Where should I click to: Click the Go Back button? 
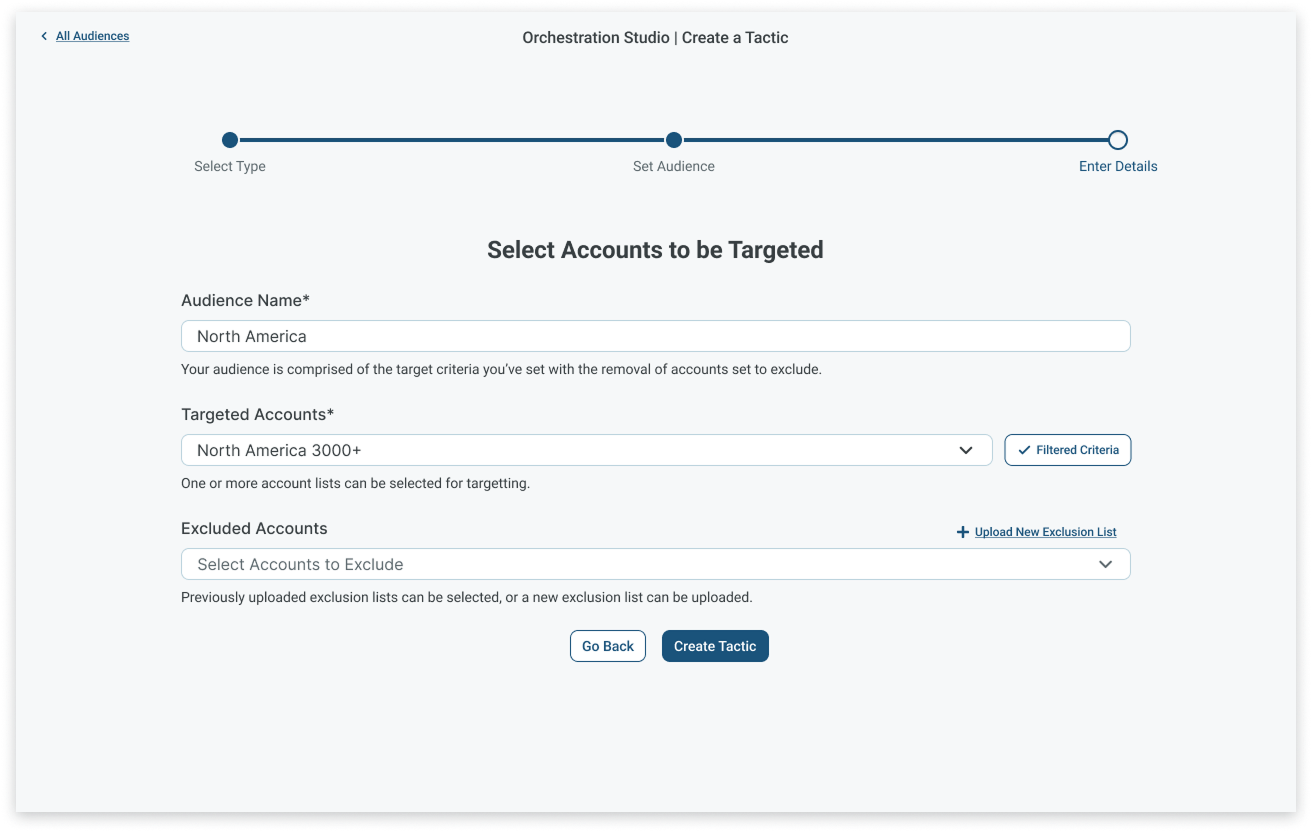point(608,646)
